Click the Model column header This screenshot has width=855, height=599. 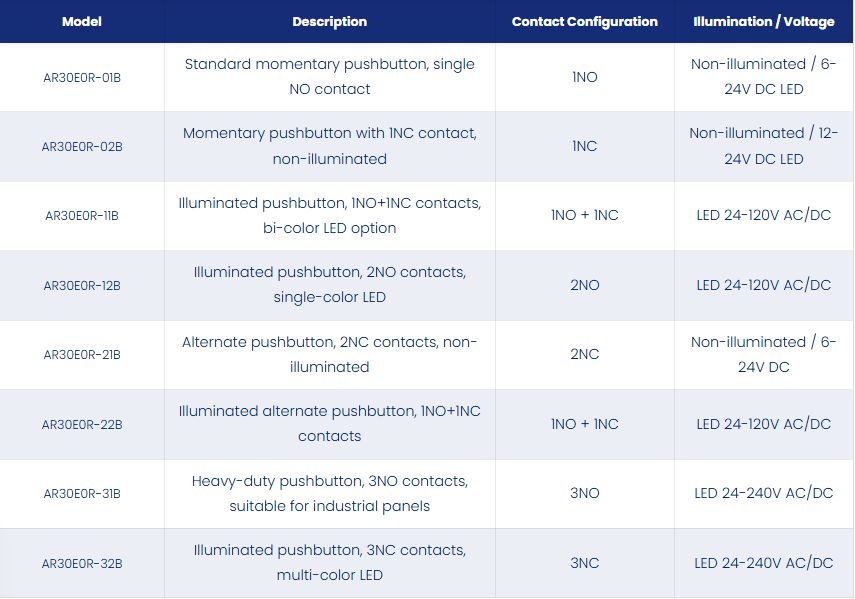(x=82, y=22)
